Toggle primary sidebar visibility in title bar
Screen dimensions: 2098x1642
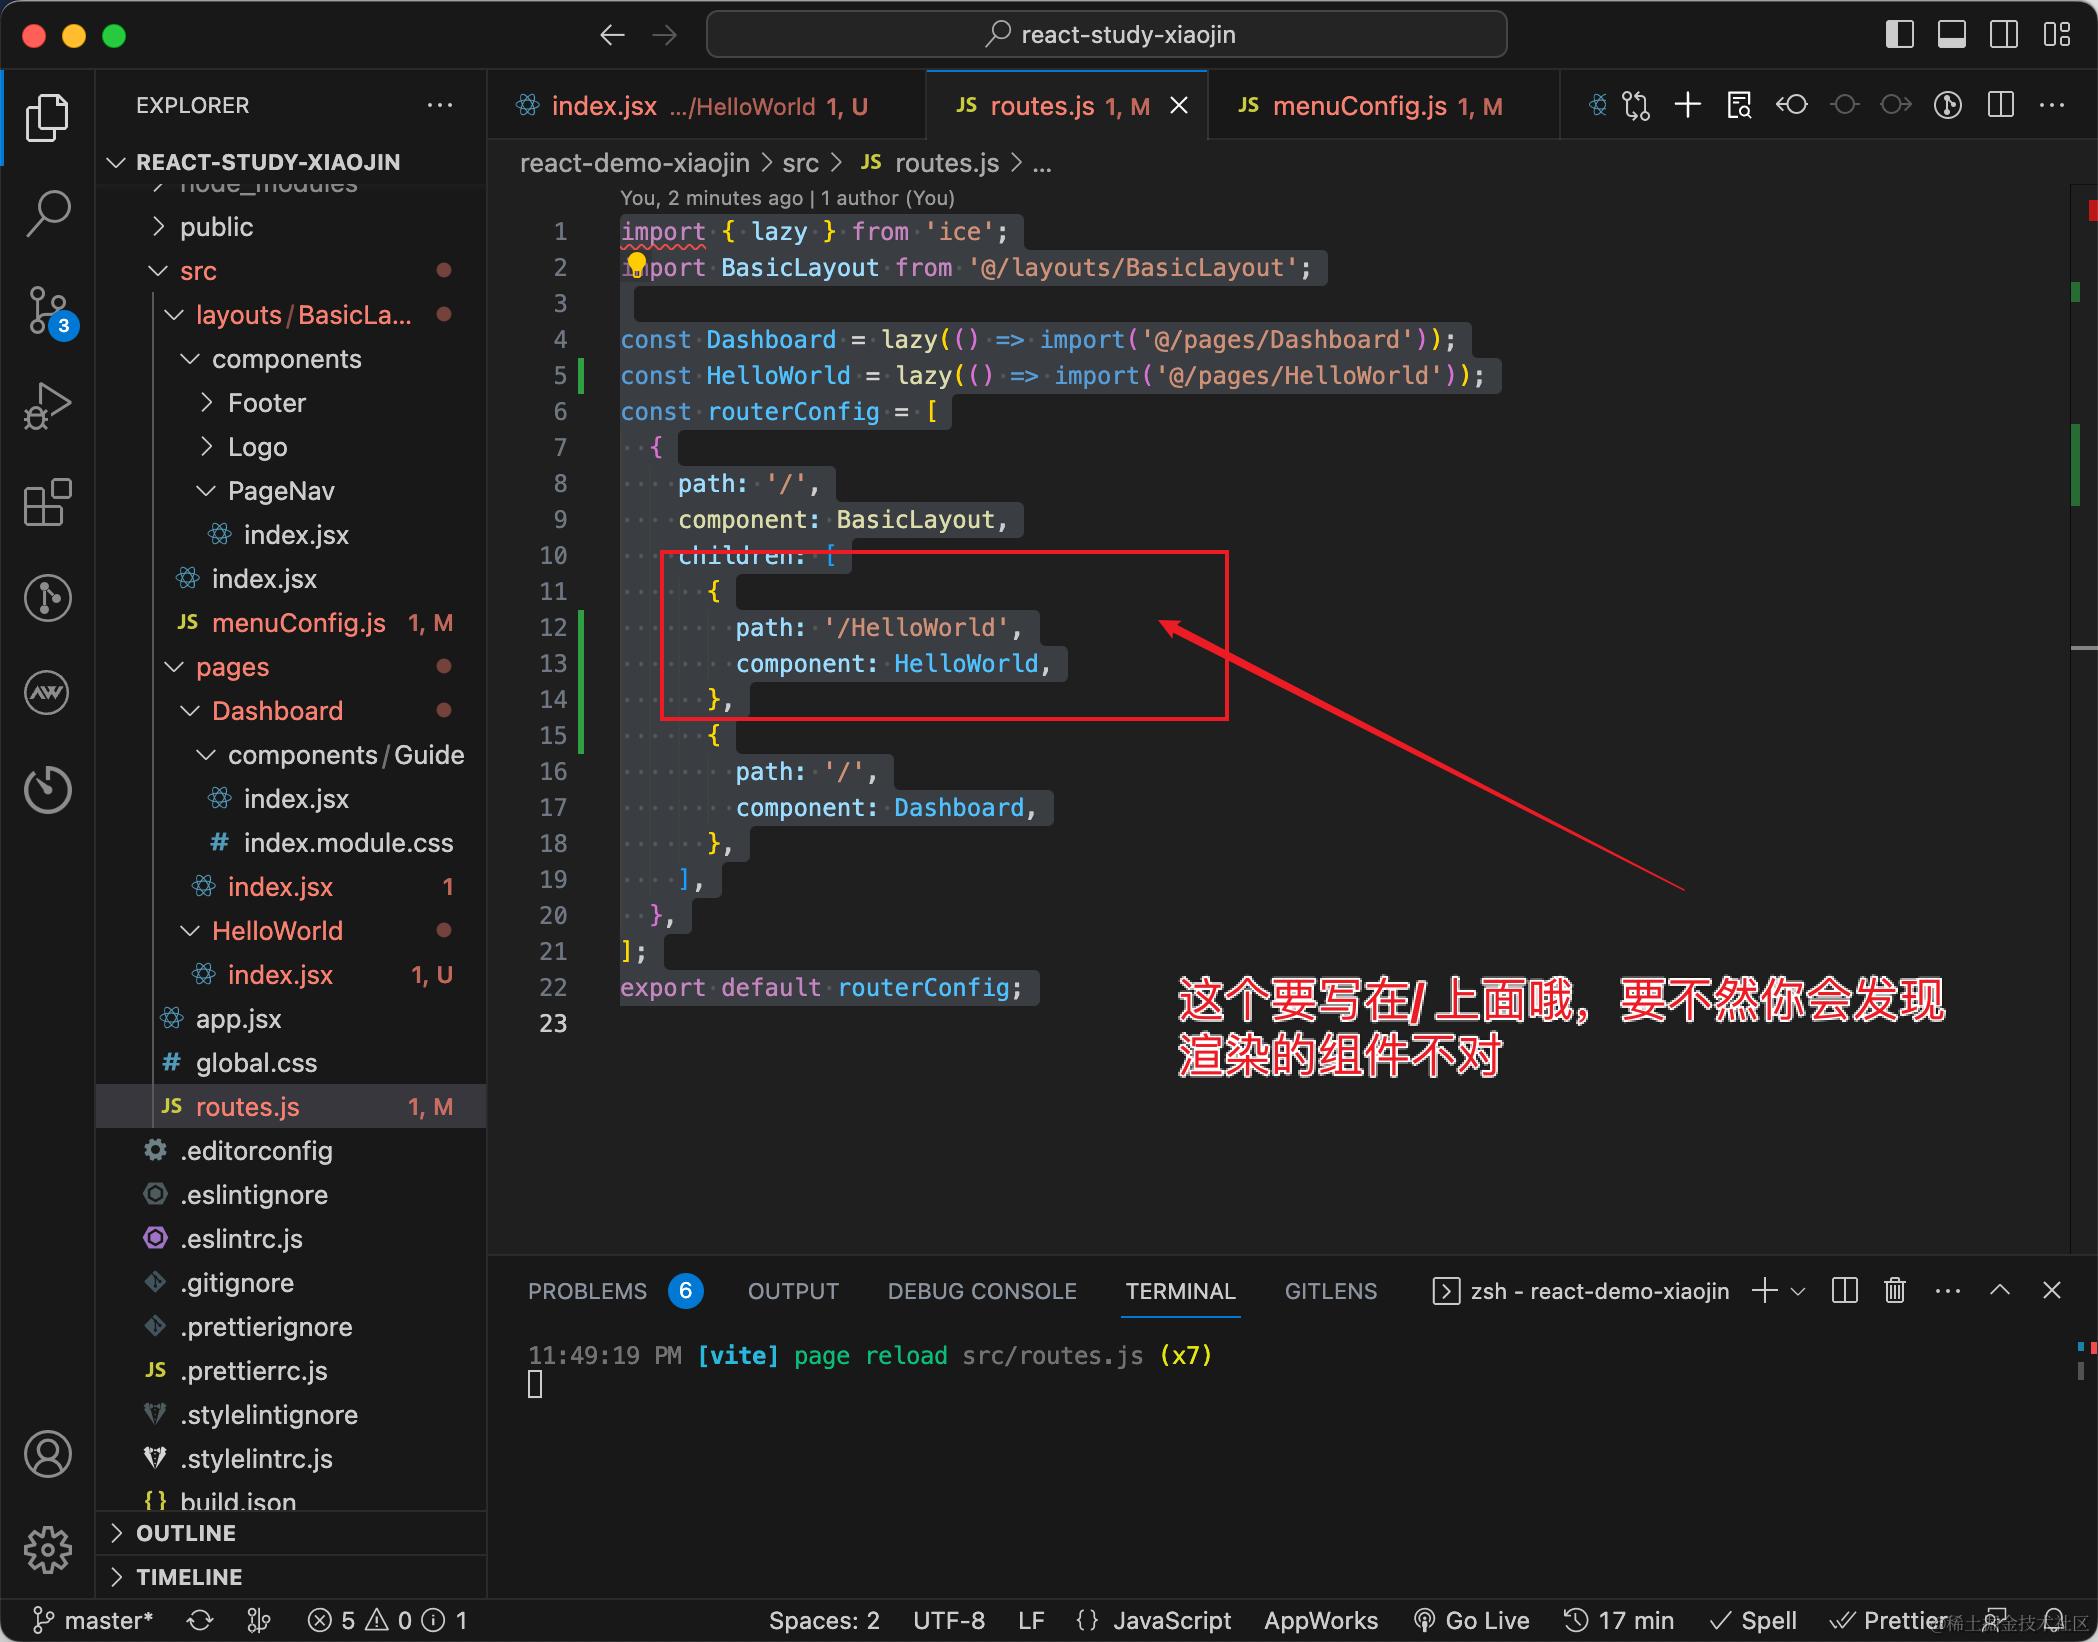click(x=1899, y=35)
